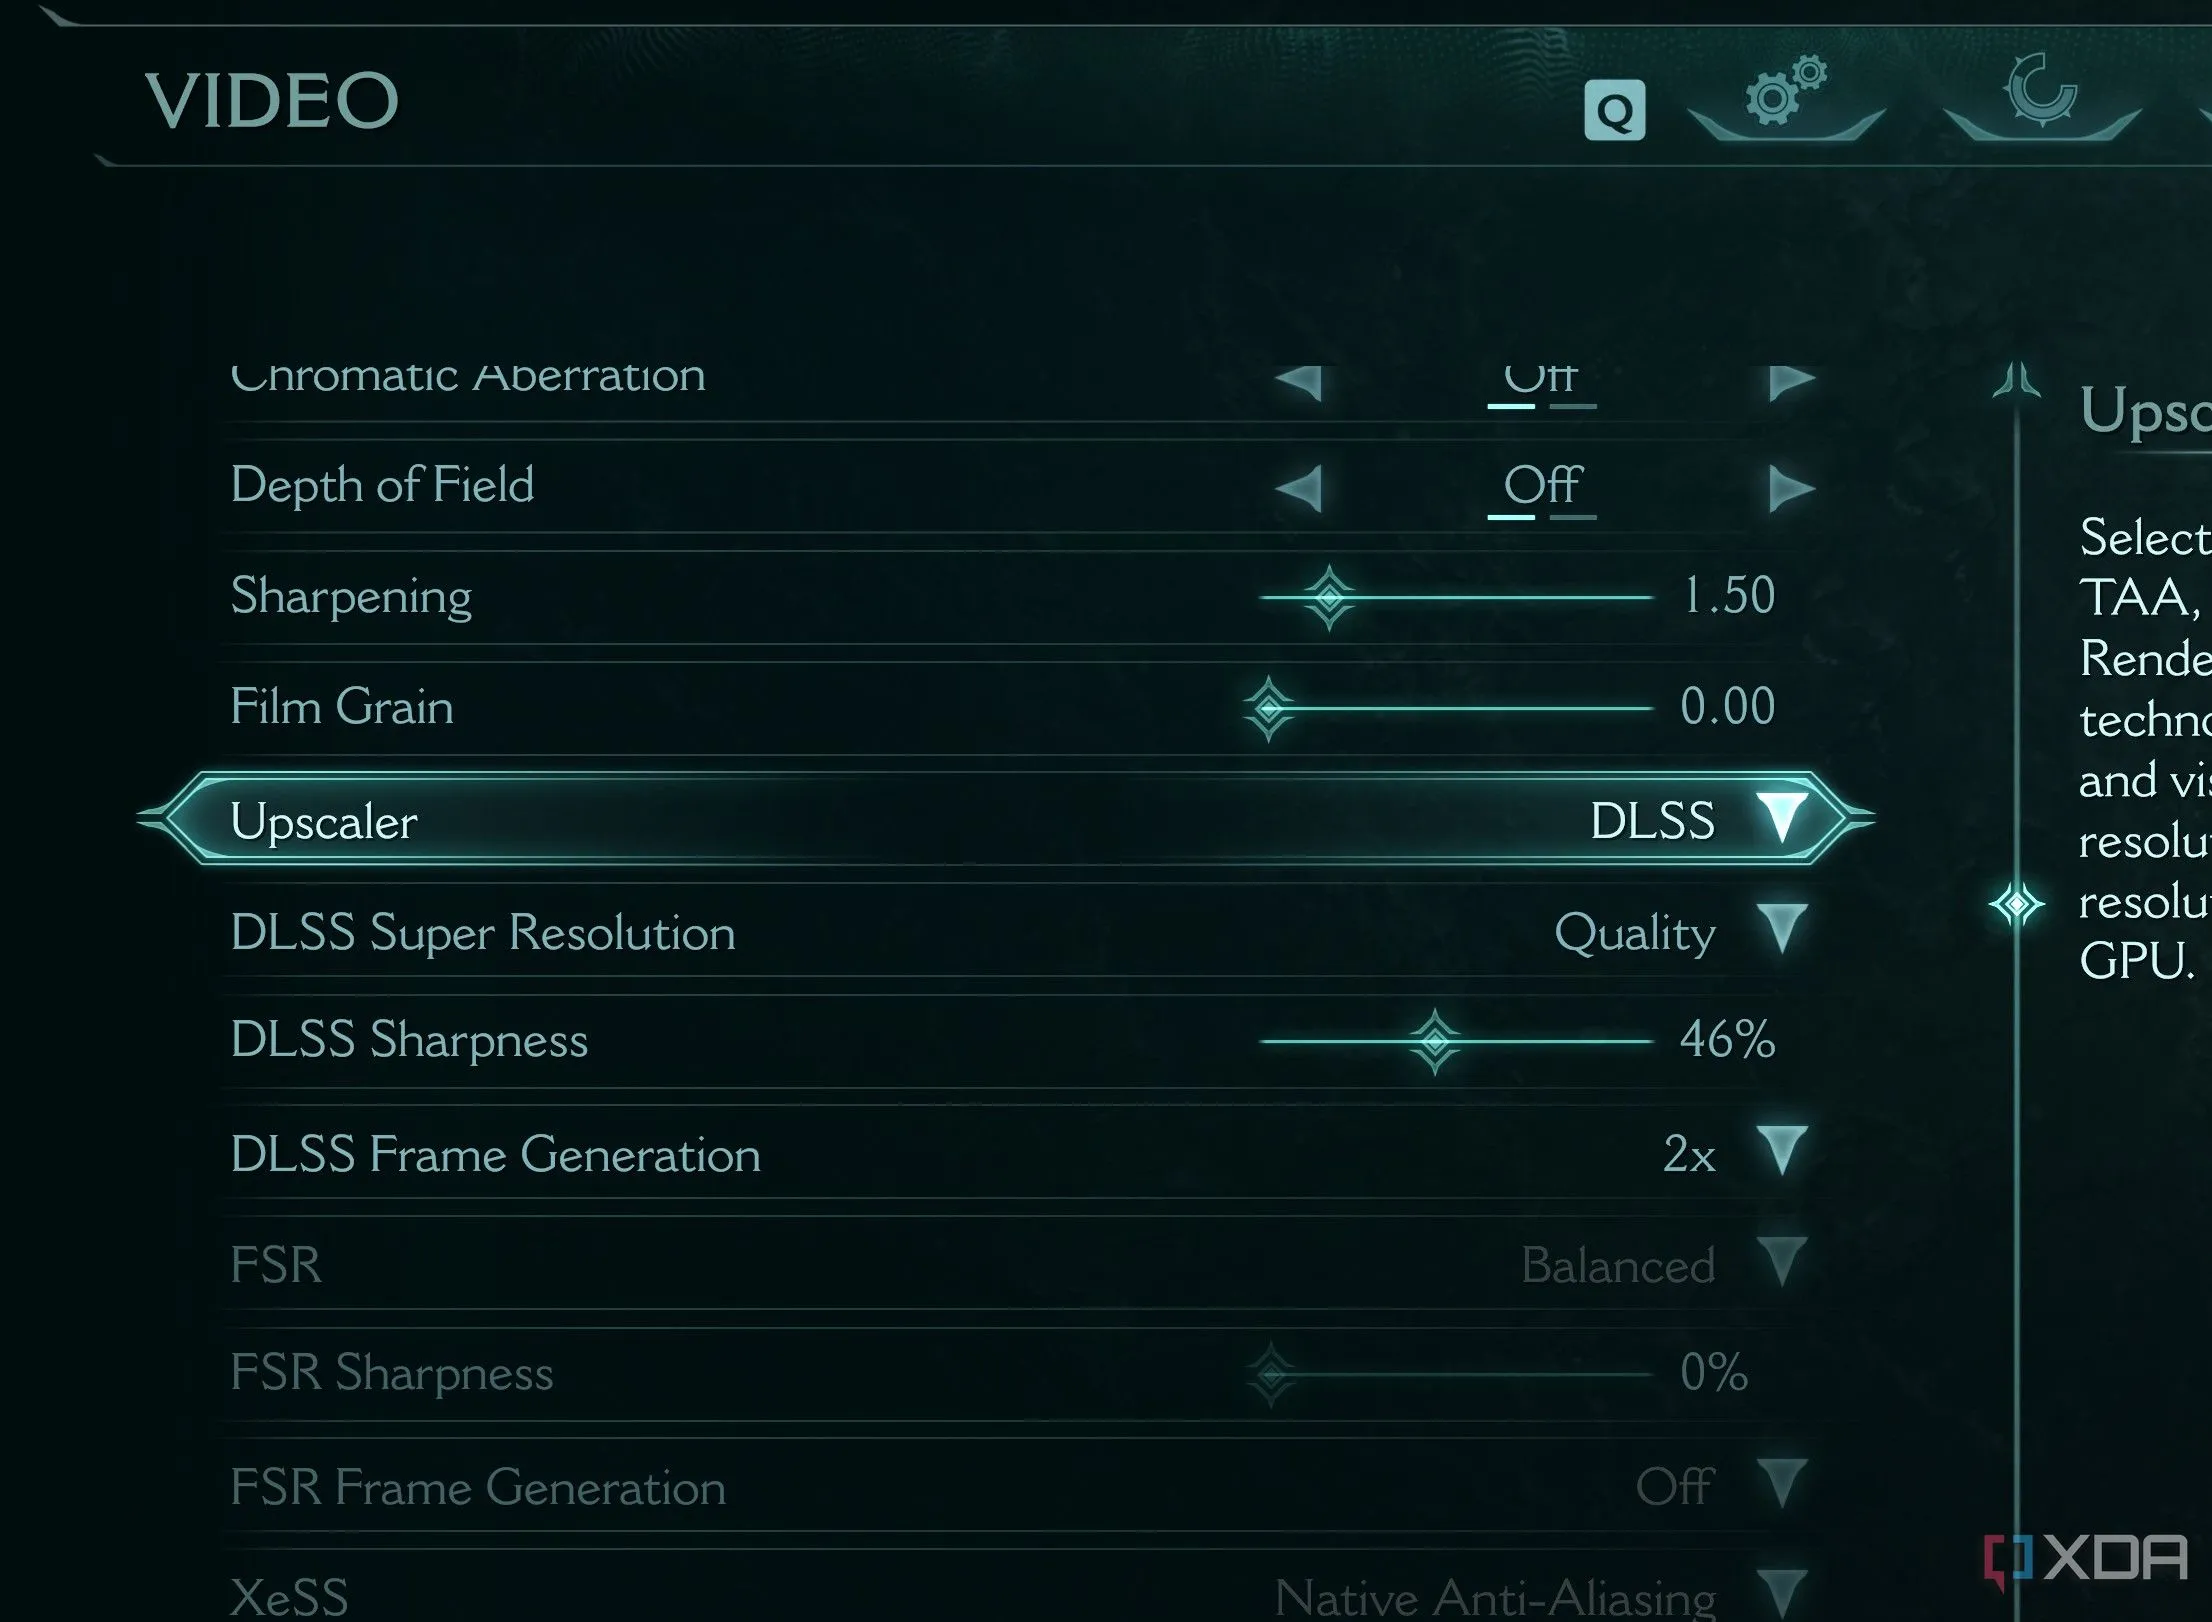
Task: Open the FSR Frame Generation dropdown
Action: pos(1782,1485)
